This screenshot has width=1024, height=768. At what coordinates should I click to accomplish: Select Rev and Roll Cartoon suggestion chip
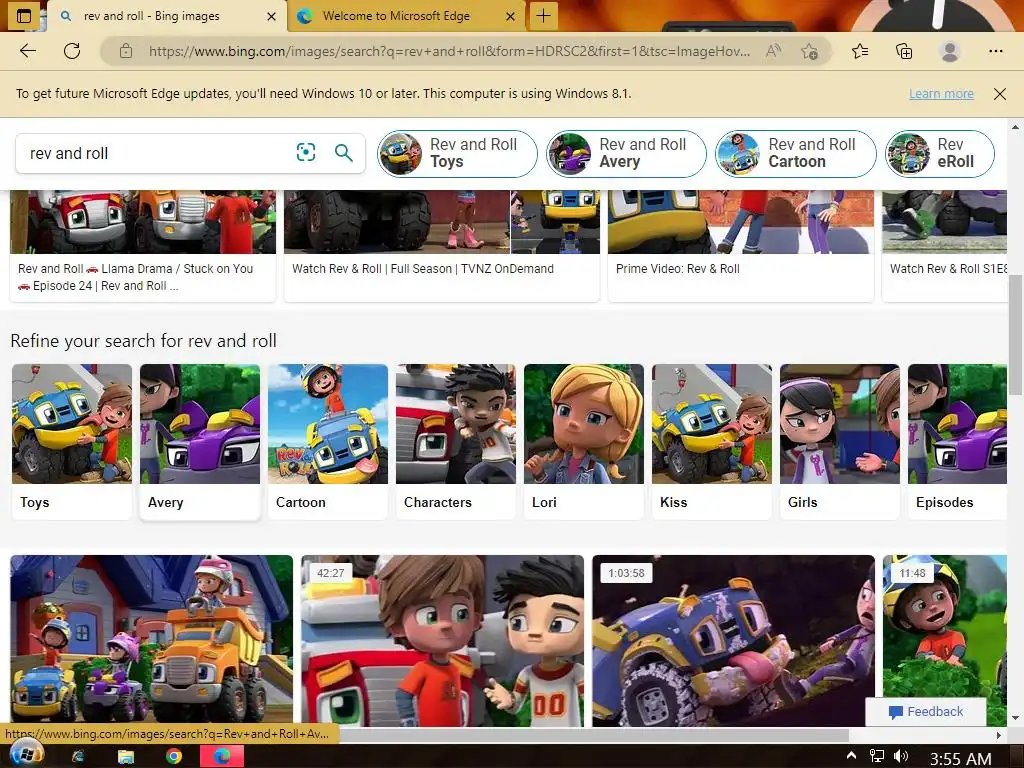(x=795, y=153)
